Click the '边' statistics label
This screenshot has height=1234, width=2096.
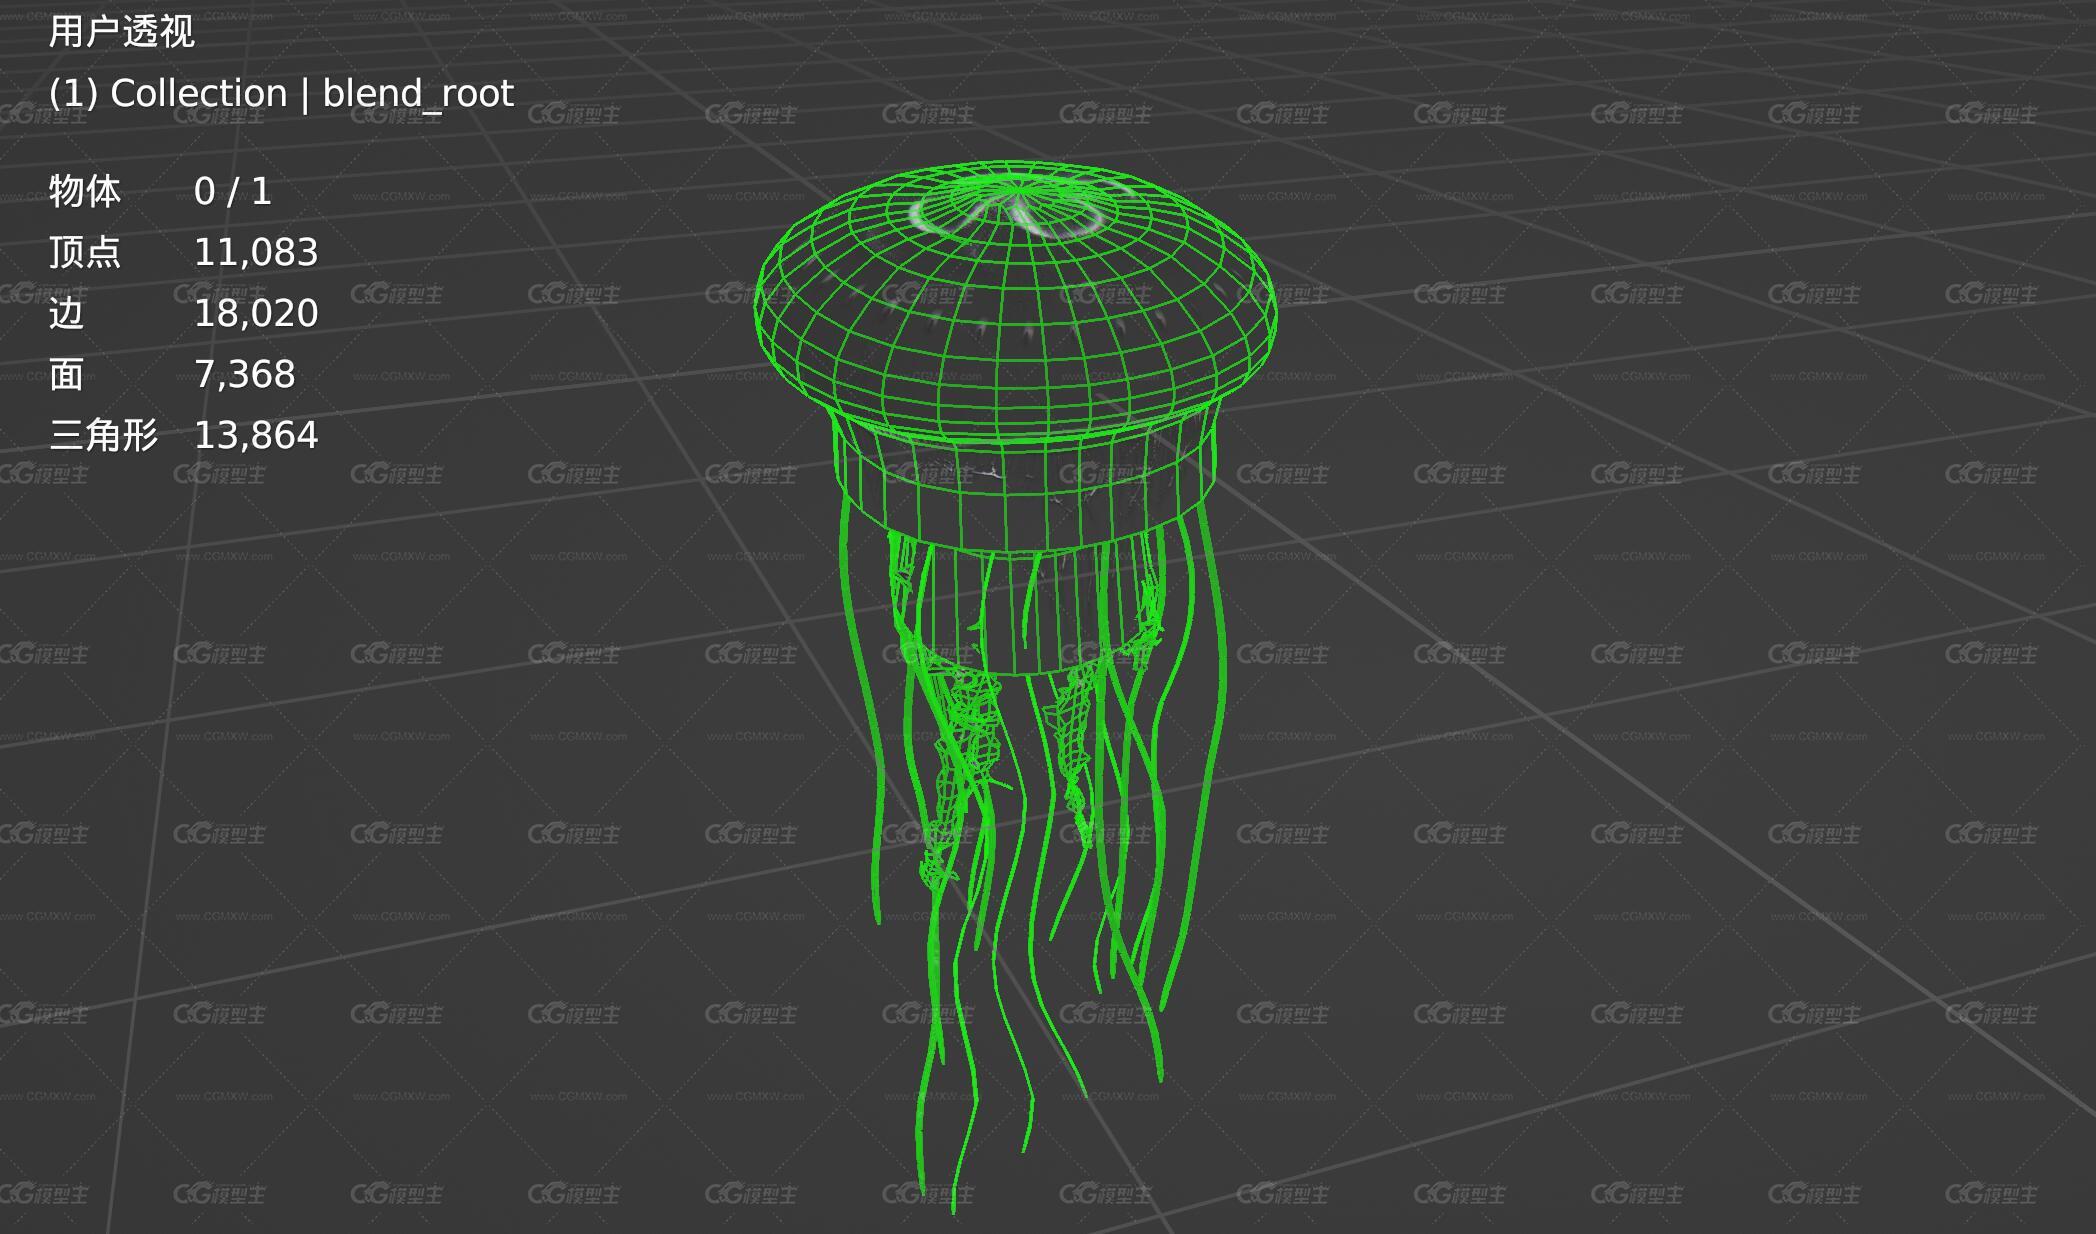66,313
